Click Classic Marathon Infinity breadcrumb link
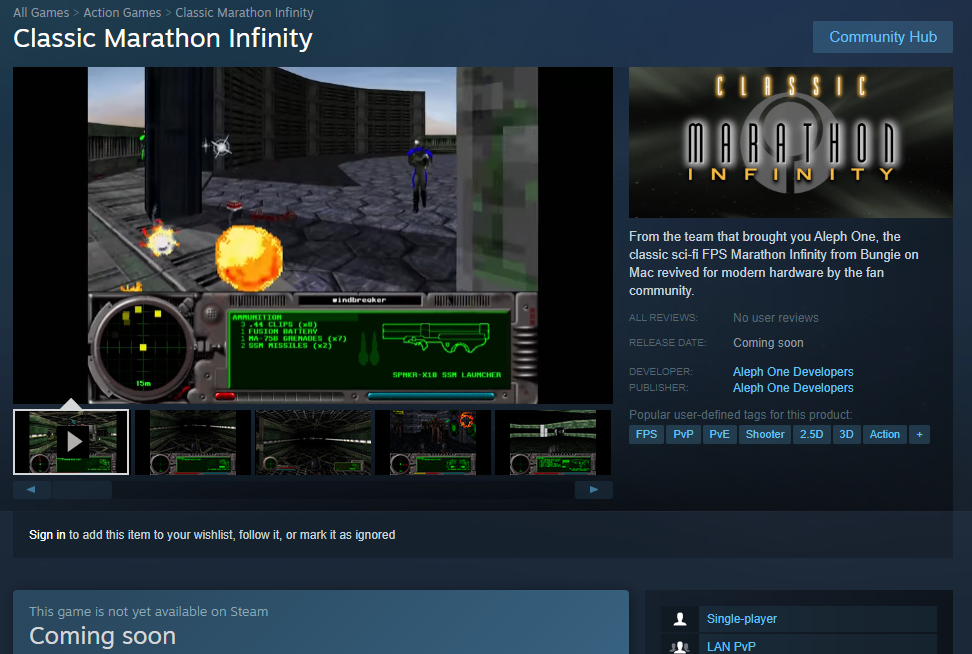The width and height of the screenshot is (972, 654). (x=244, y=12)
